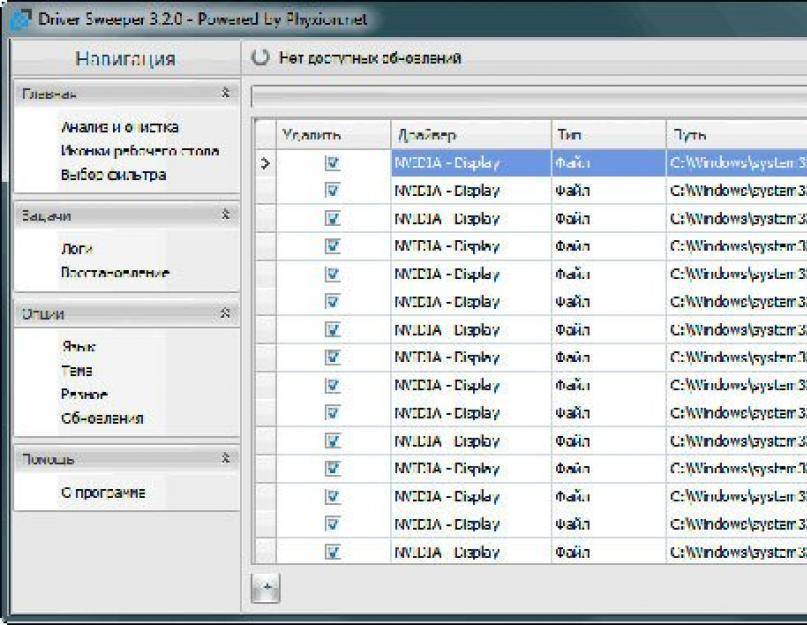
Task: Uncheck the Удалить checkbox in the bottom visible row
Action: click(332, 552)
